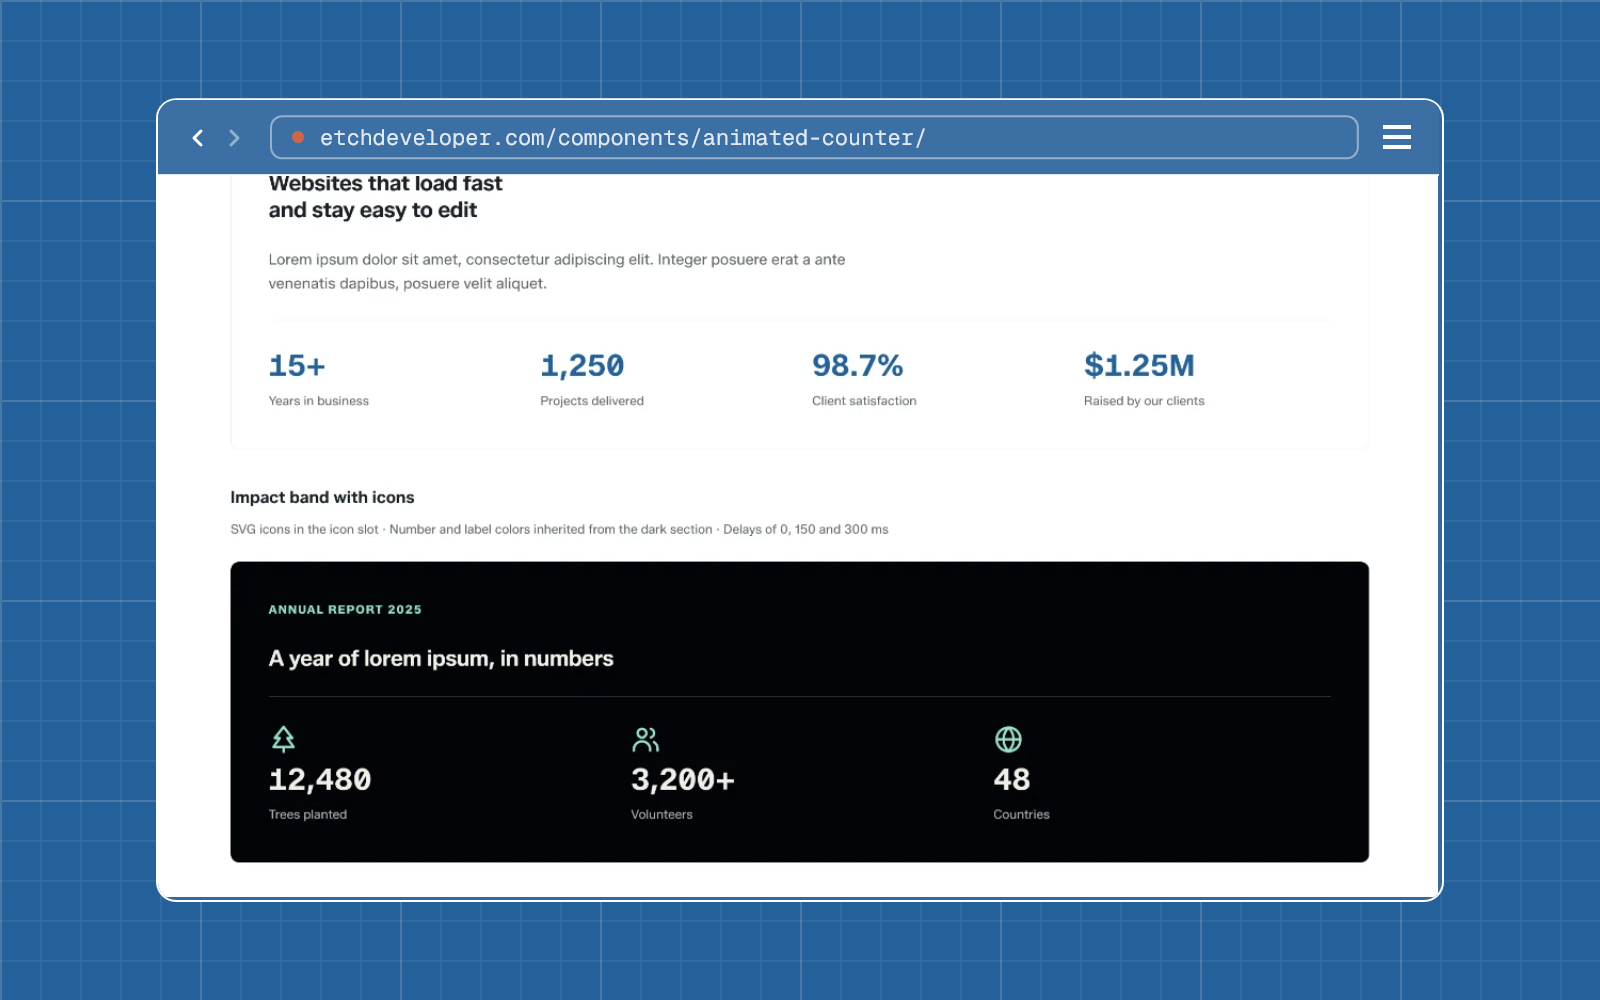The height and width of the screenshot is (1000, 1600).
Task: Click the A year of lorem ipsum heading
Action: (441, 658)
